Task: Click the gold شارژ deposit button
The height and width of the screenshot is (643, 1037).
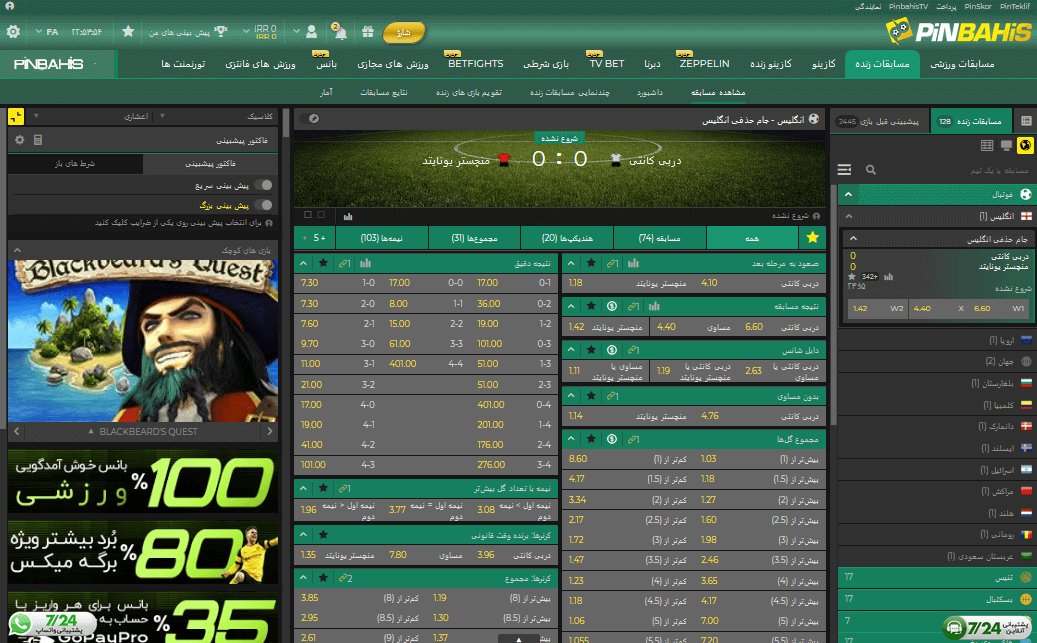Action: click(403, 32)
